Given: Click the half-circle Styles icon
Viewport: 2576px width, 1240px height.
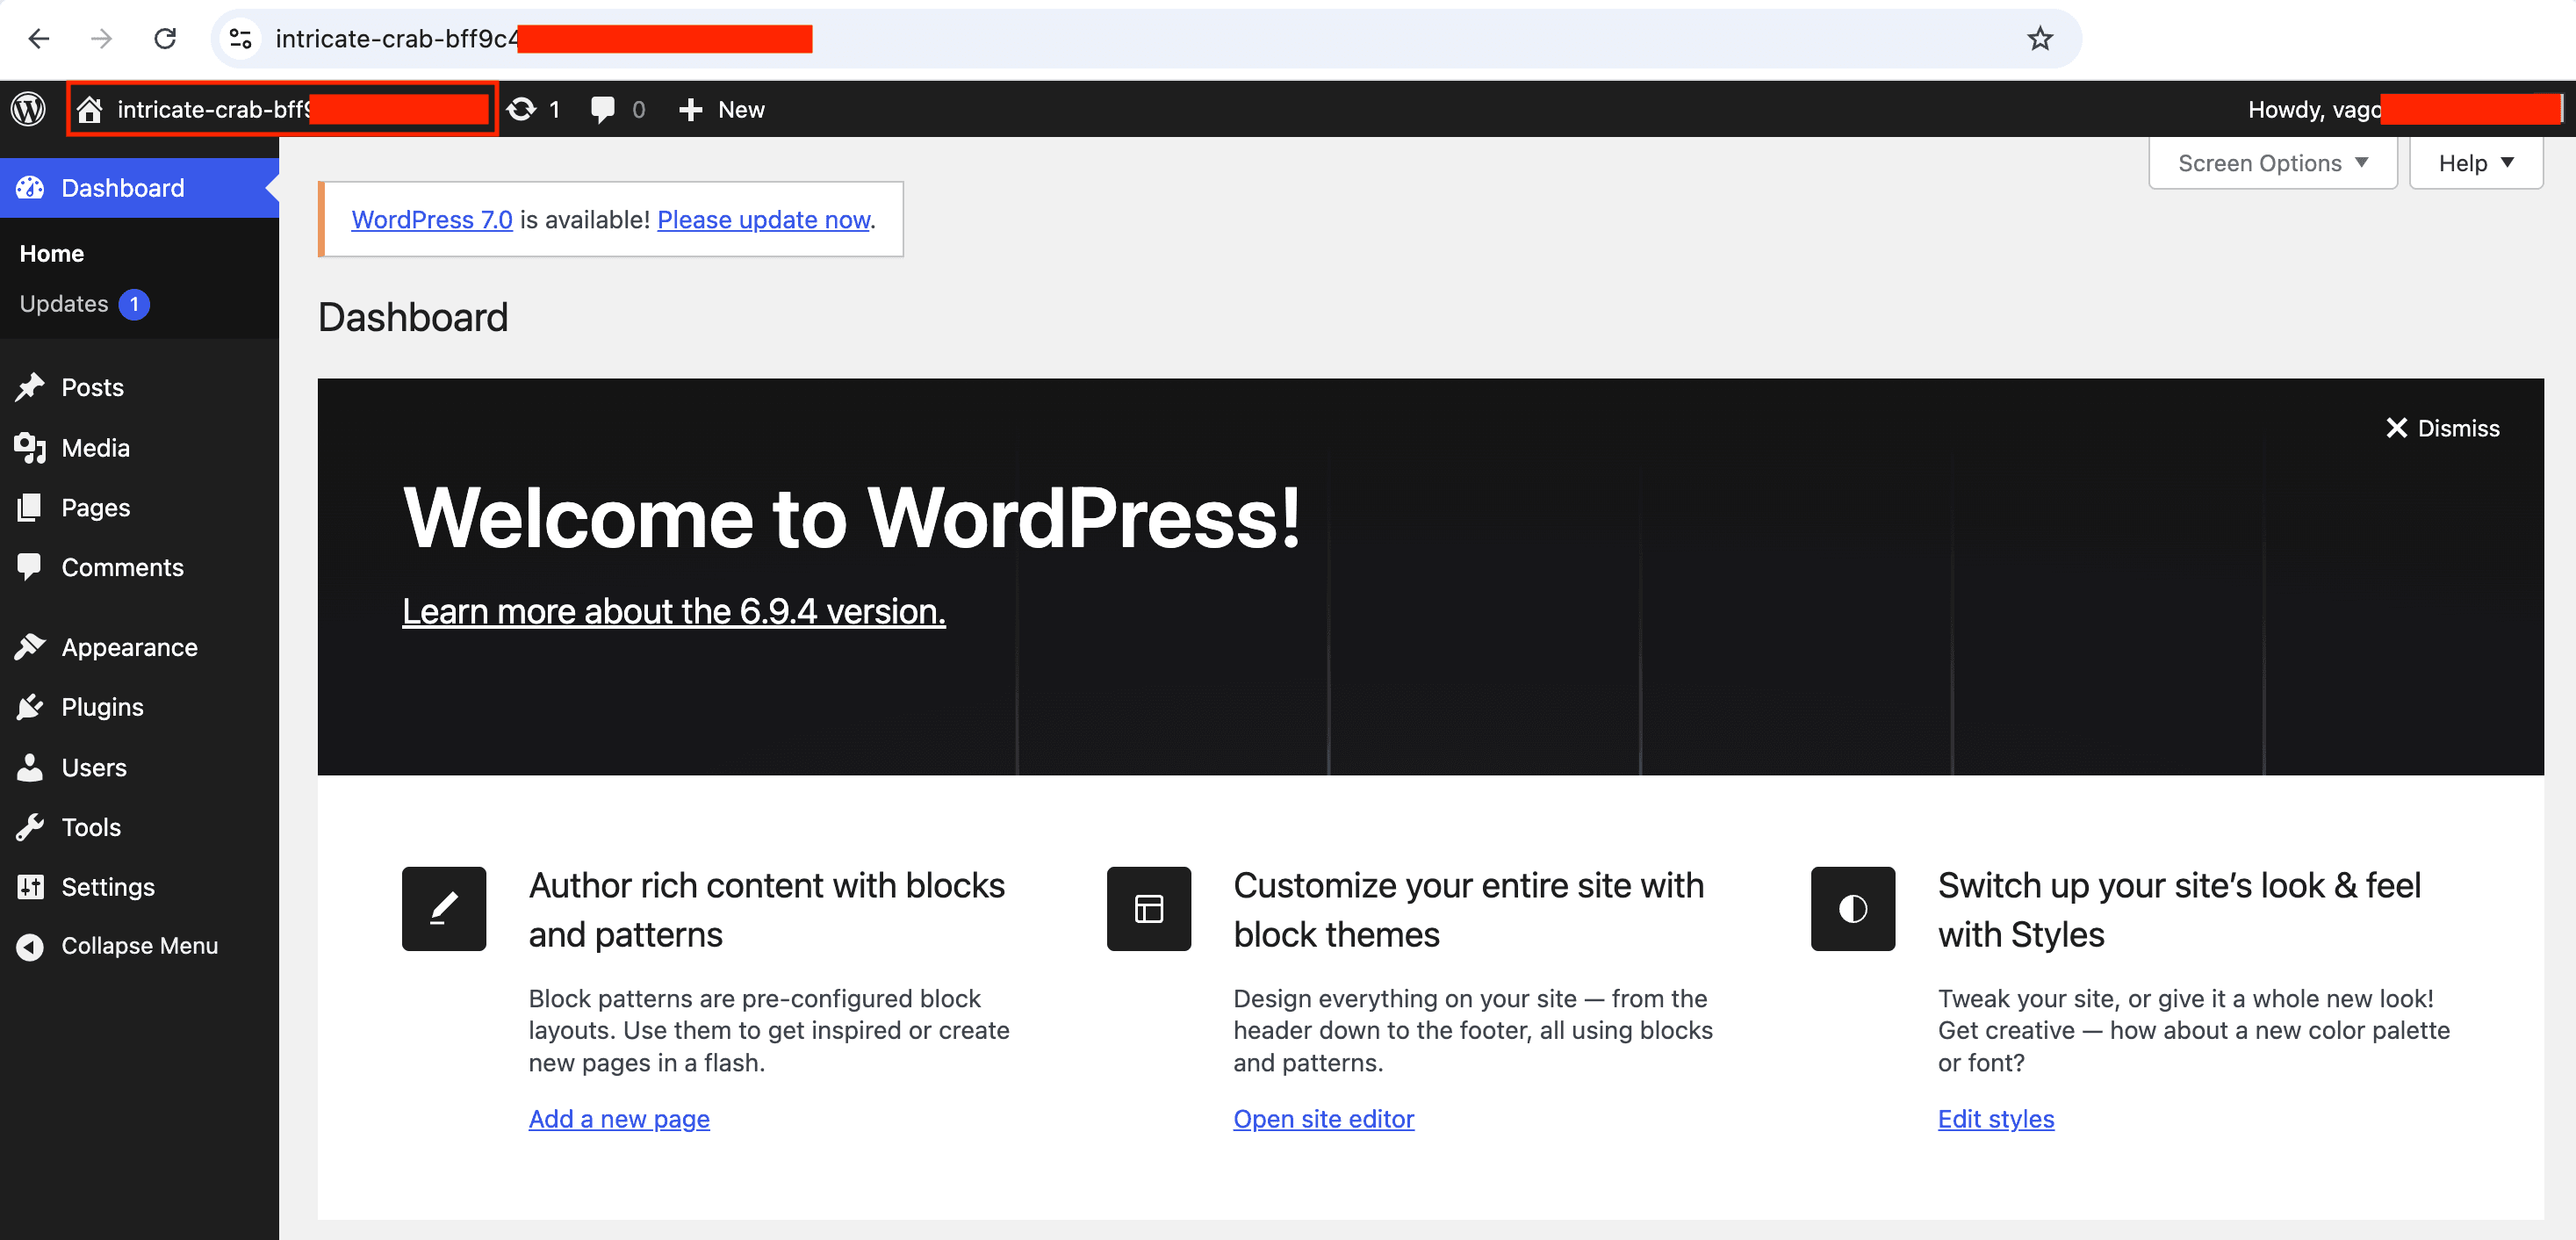Looking at the screenshot, I should point(1852,908).
